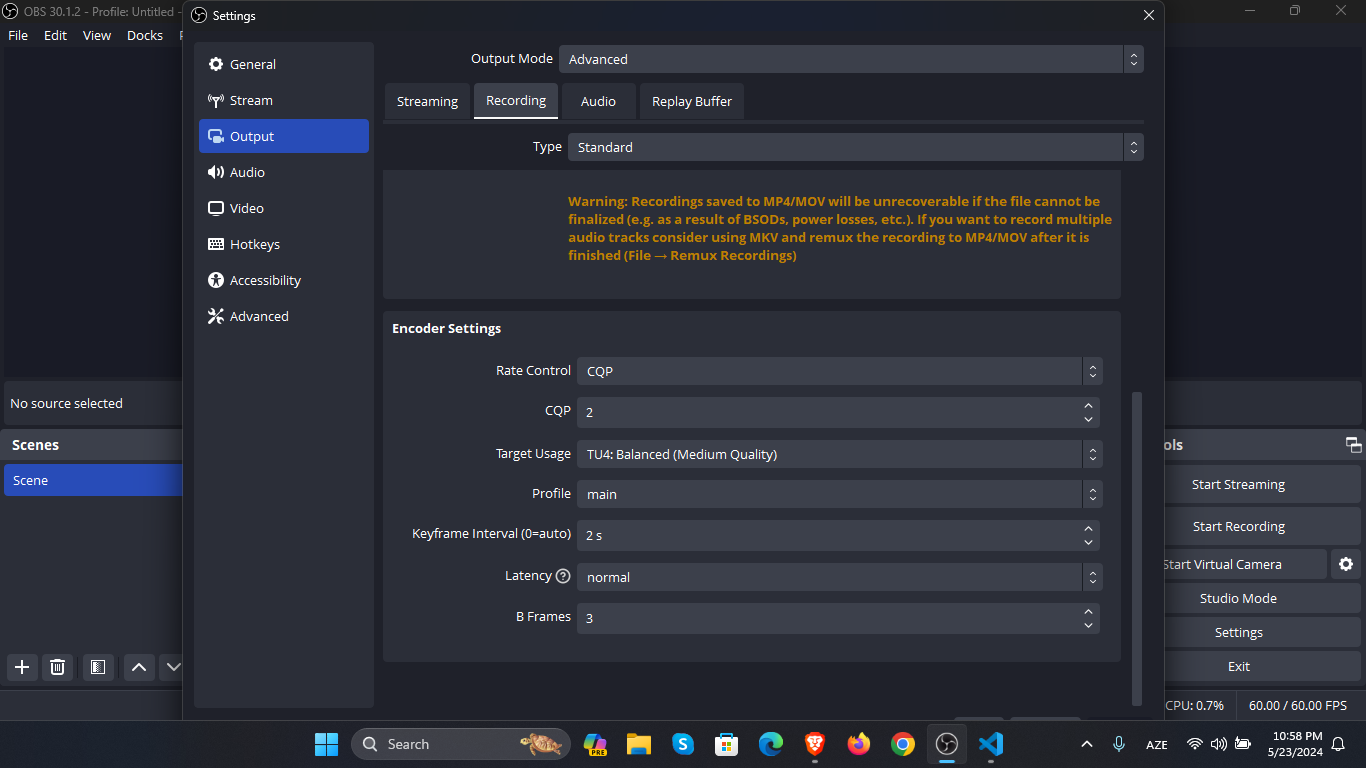Move scene up with arrow icon
Screen dimensions: 1366x768
coord(139,667)
